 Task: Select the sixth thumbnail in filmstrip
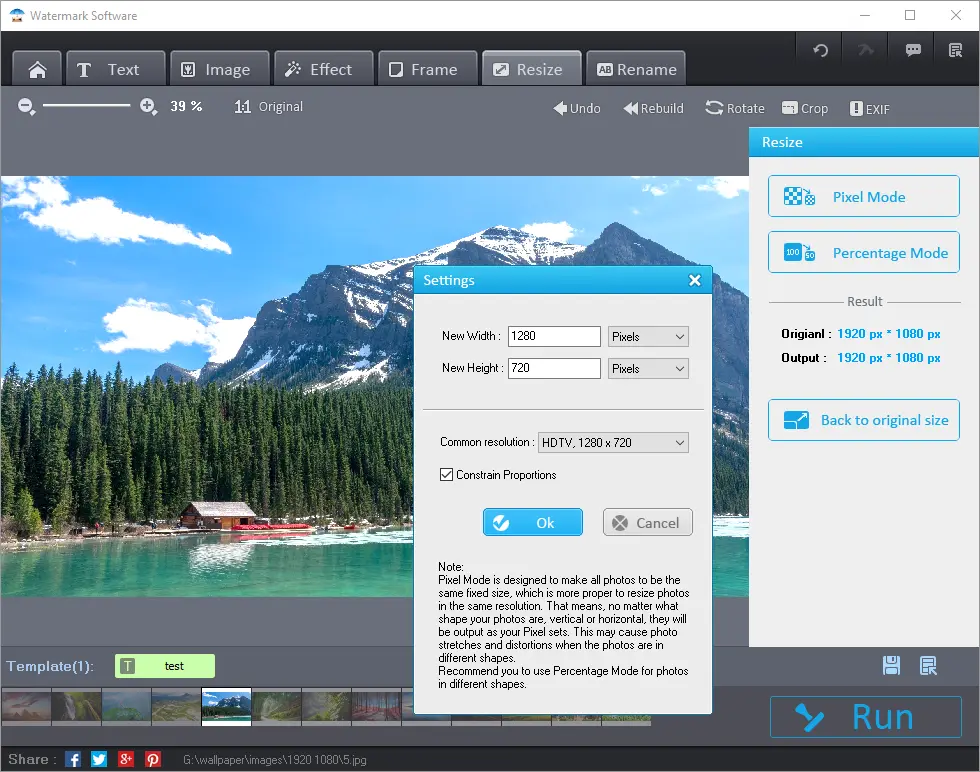[276, 706]
